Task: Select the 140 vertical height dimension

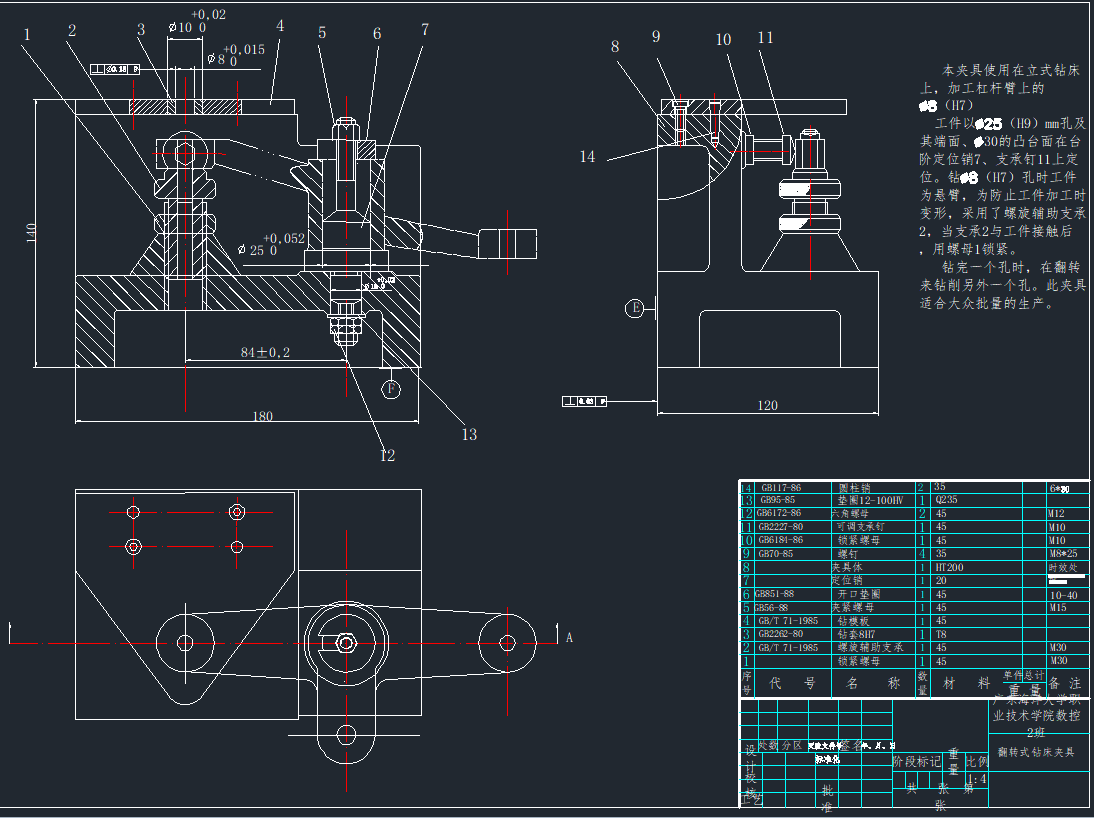Action: click(x=31, y=234)
